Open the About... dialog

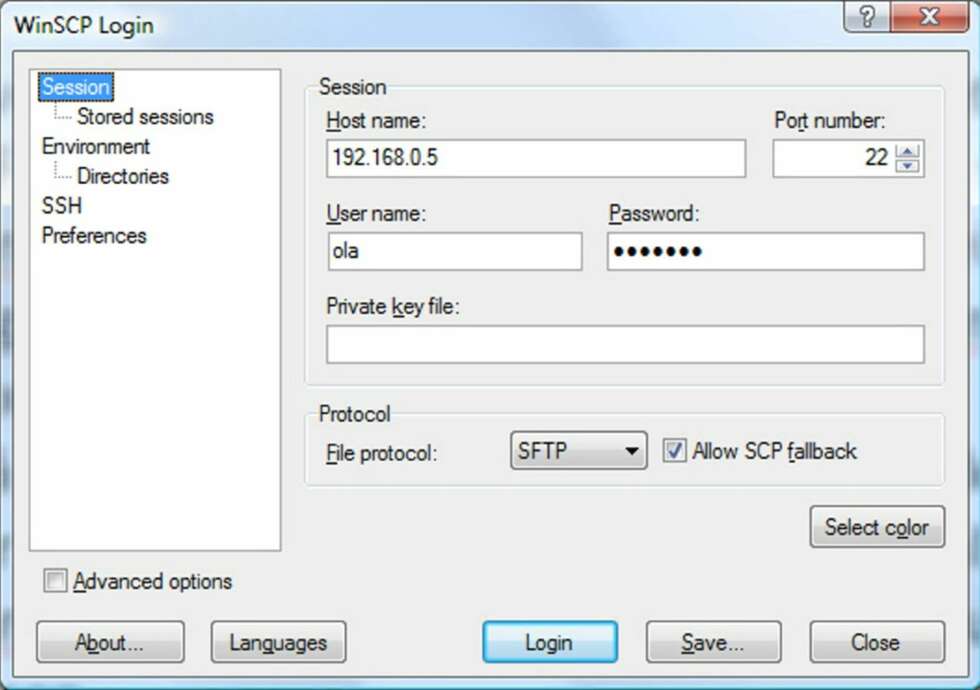110,642
